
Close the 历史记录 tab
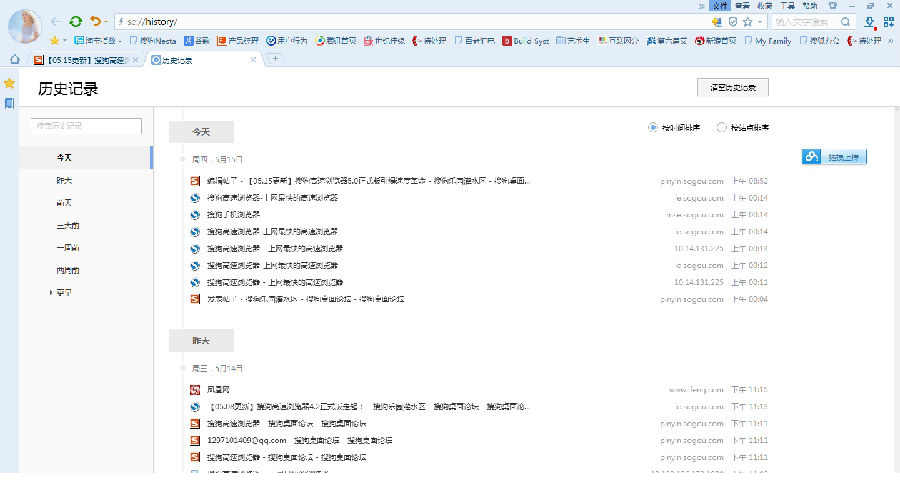tap(253, 60)
